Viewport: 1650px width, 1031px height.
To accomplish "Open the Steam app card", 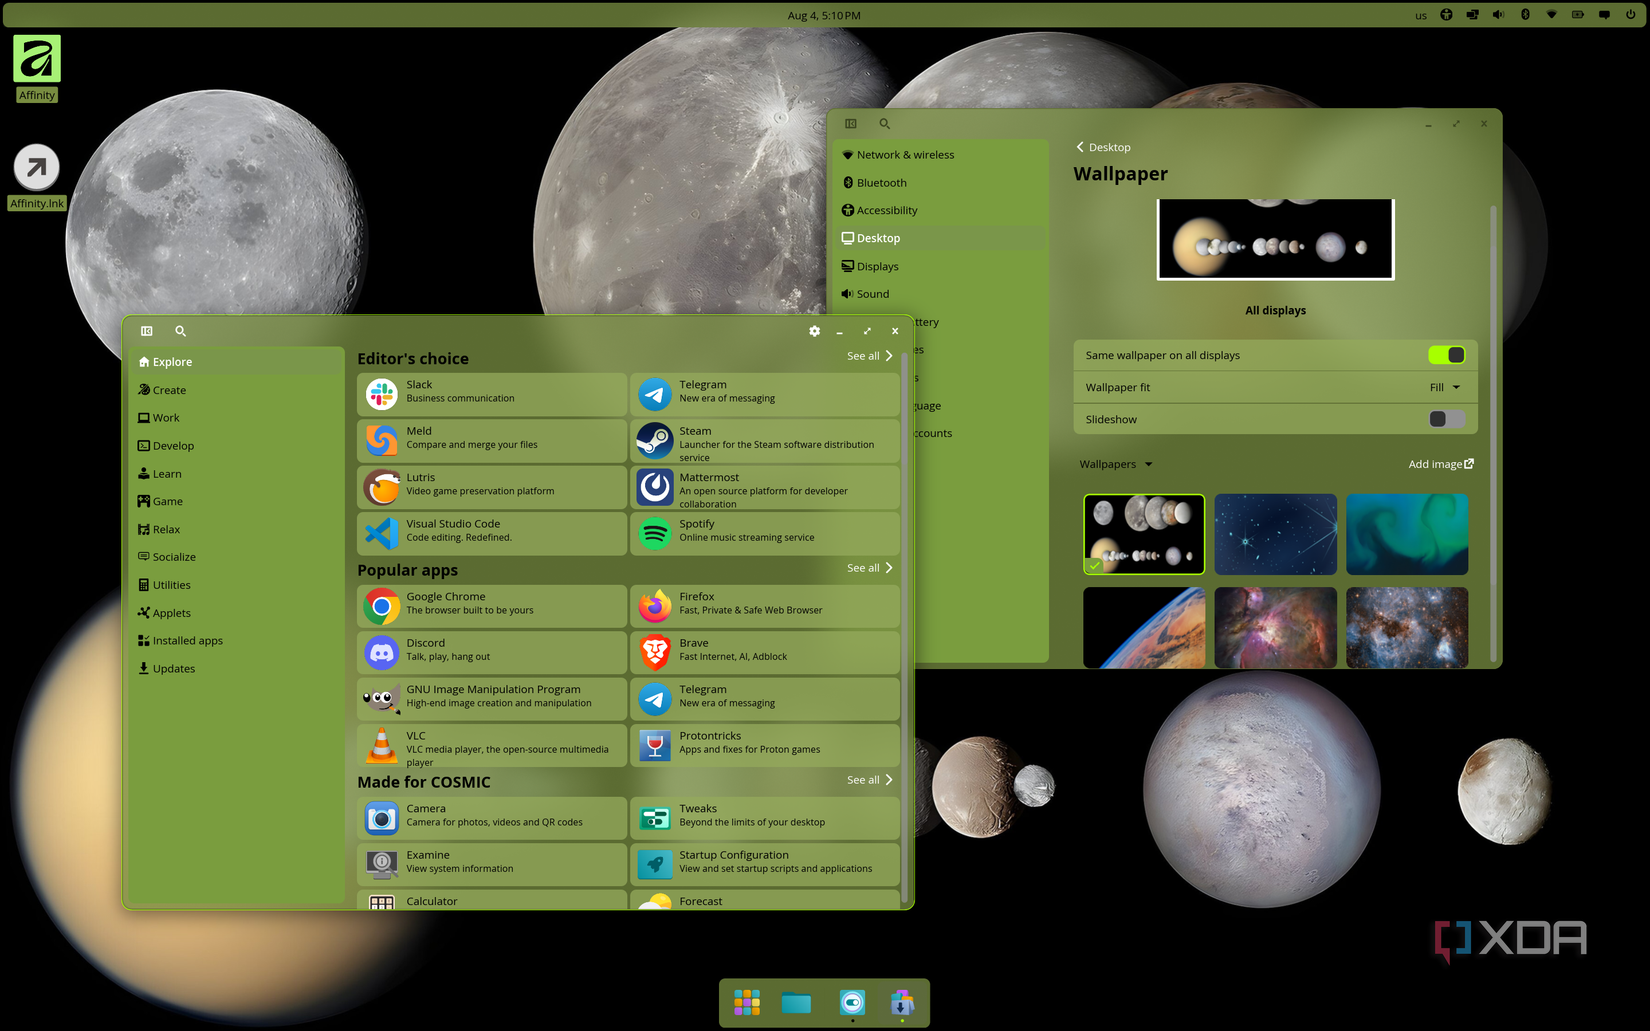I will pyautogui.click(x=764, y=440).
